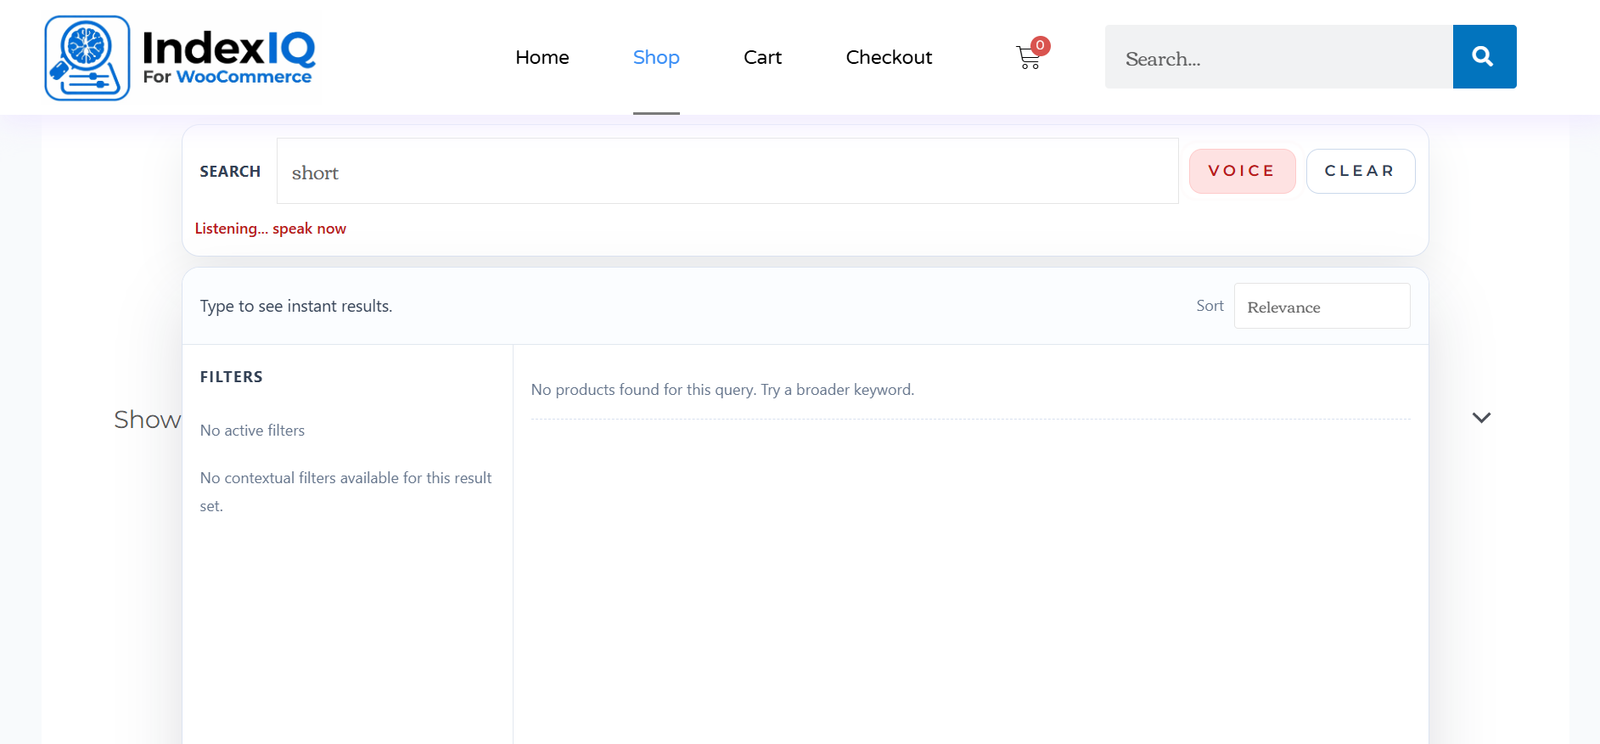1600x744 pixels.
Task: Open the Cart menu link
Action: pyautogui.click(x=762, y=57)
